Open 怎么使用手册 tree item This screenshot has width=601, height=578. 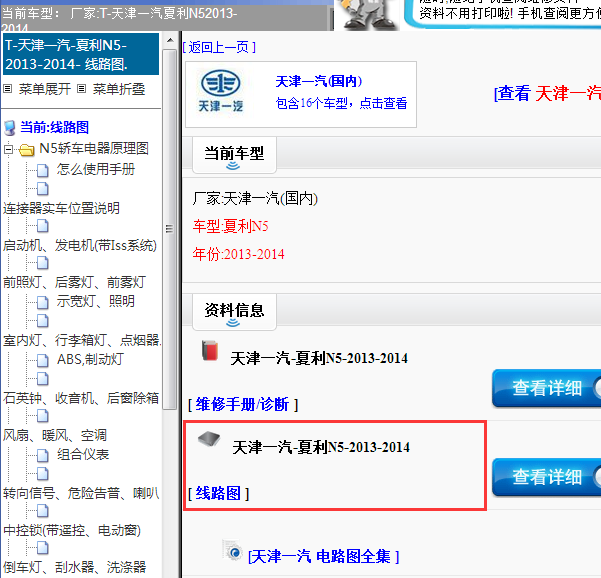(96, 169)
